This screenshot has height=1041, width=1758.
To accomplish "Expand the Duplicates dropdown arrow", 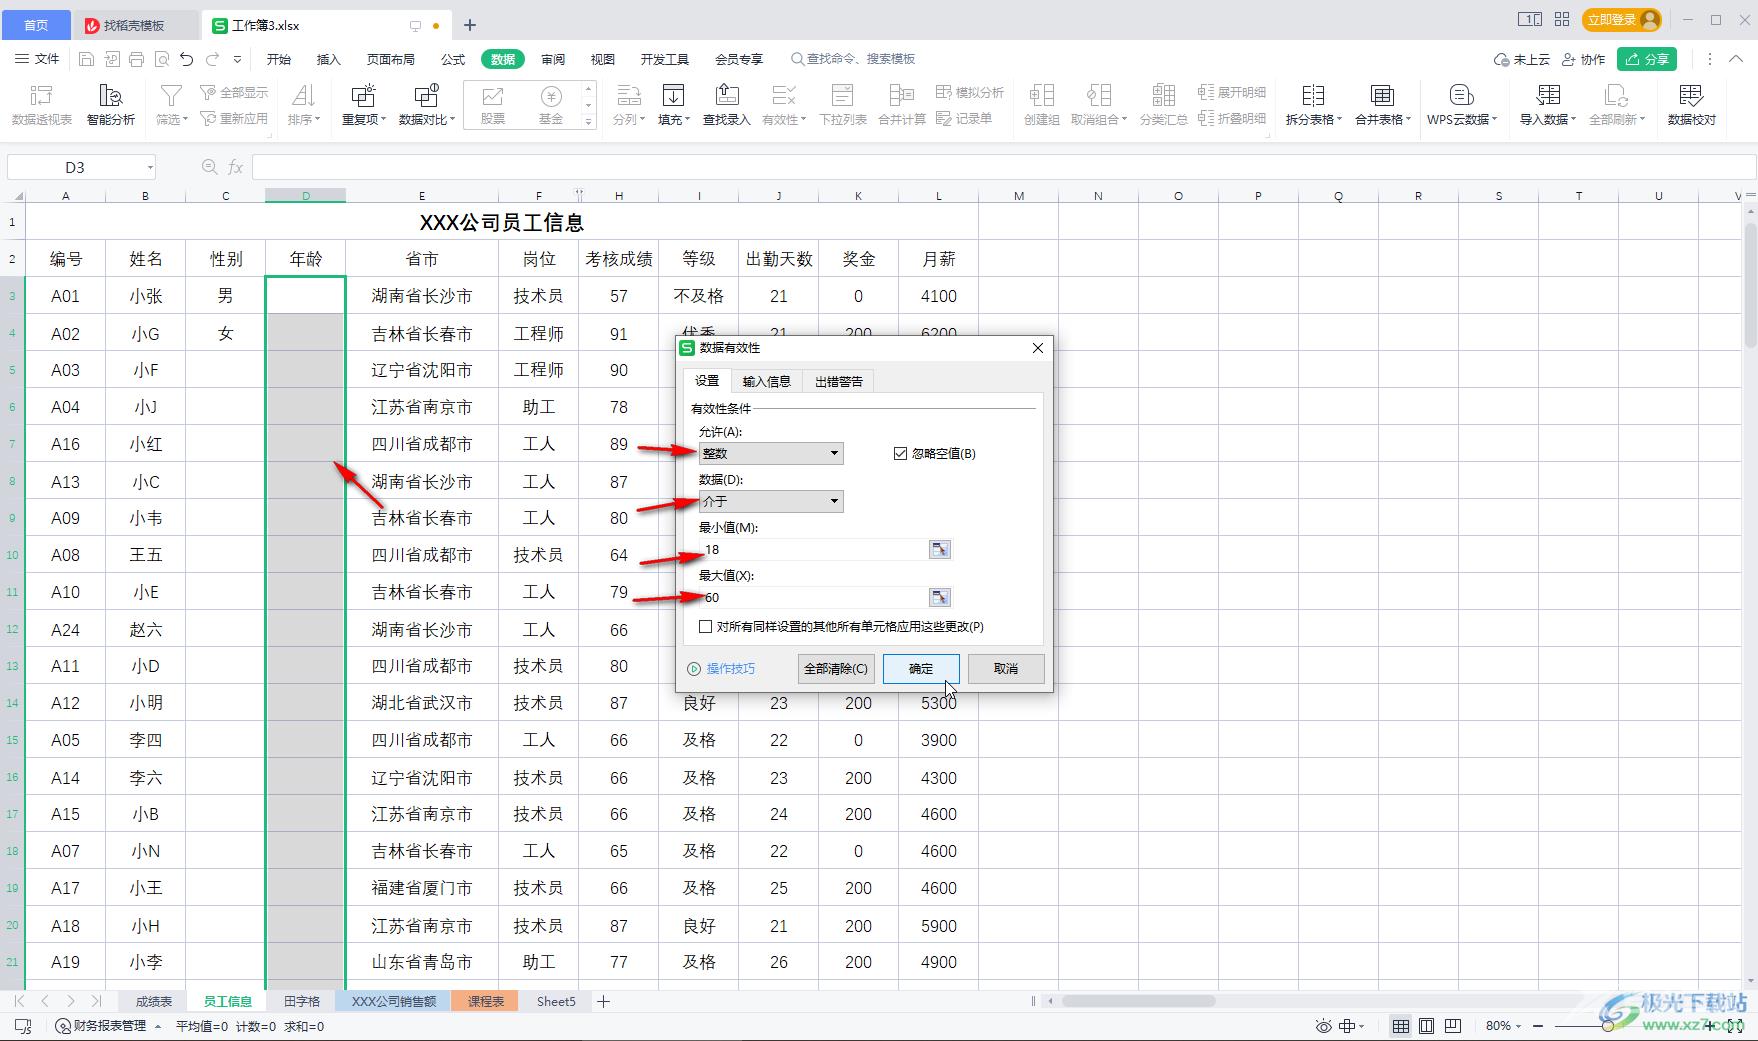I will click(383, 120).
